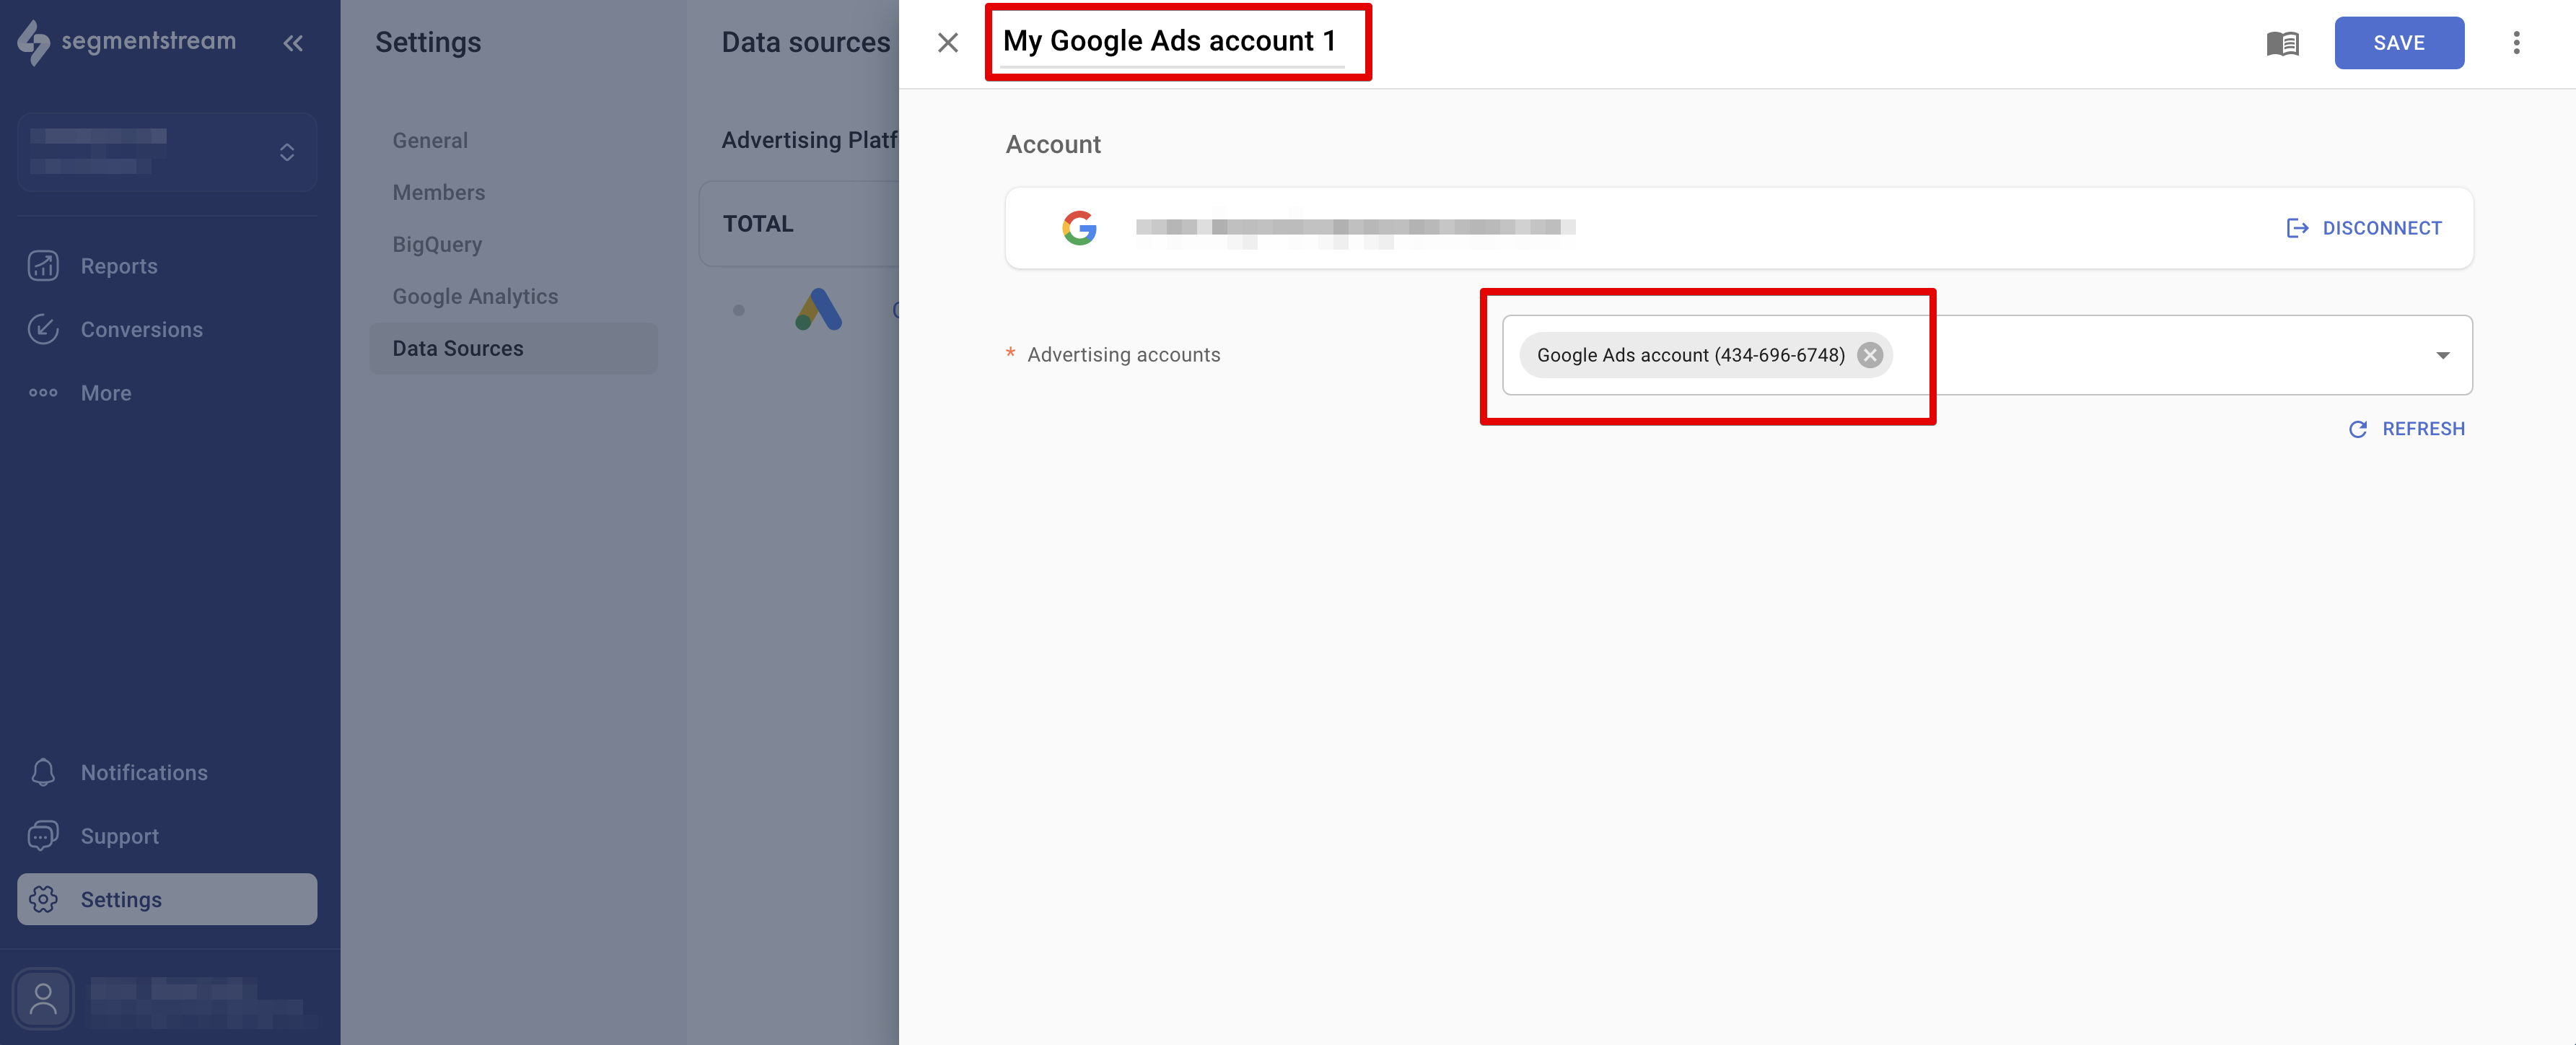
Task: Click the Google G logo
Action: click(x=1078, y=228)
